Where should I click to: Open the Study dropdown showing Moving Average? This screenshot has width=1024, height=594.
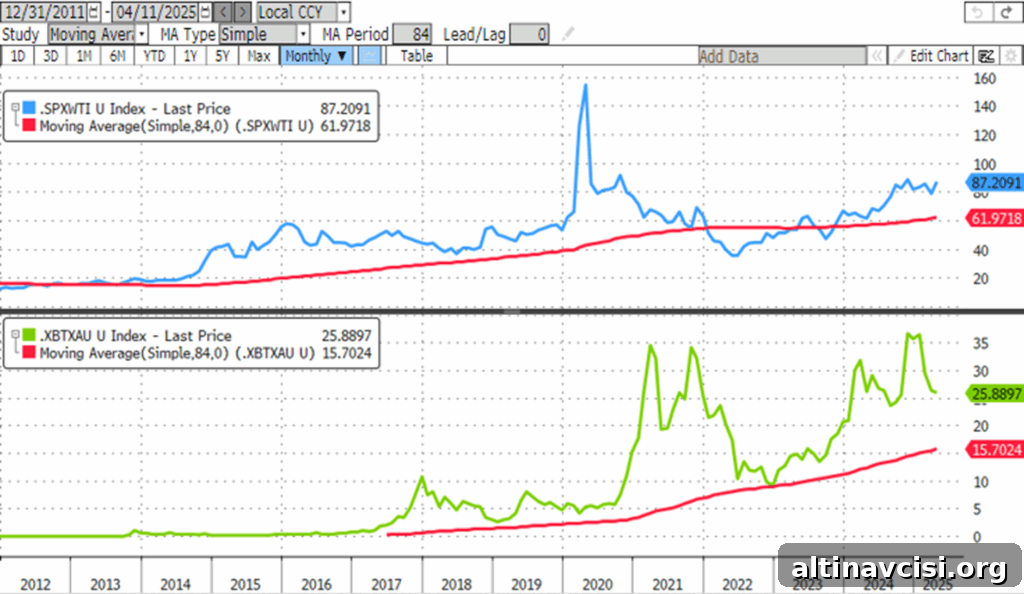98,34
